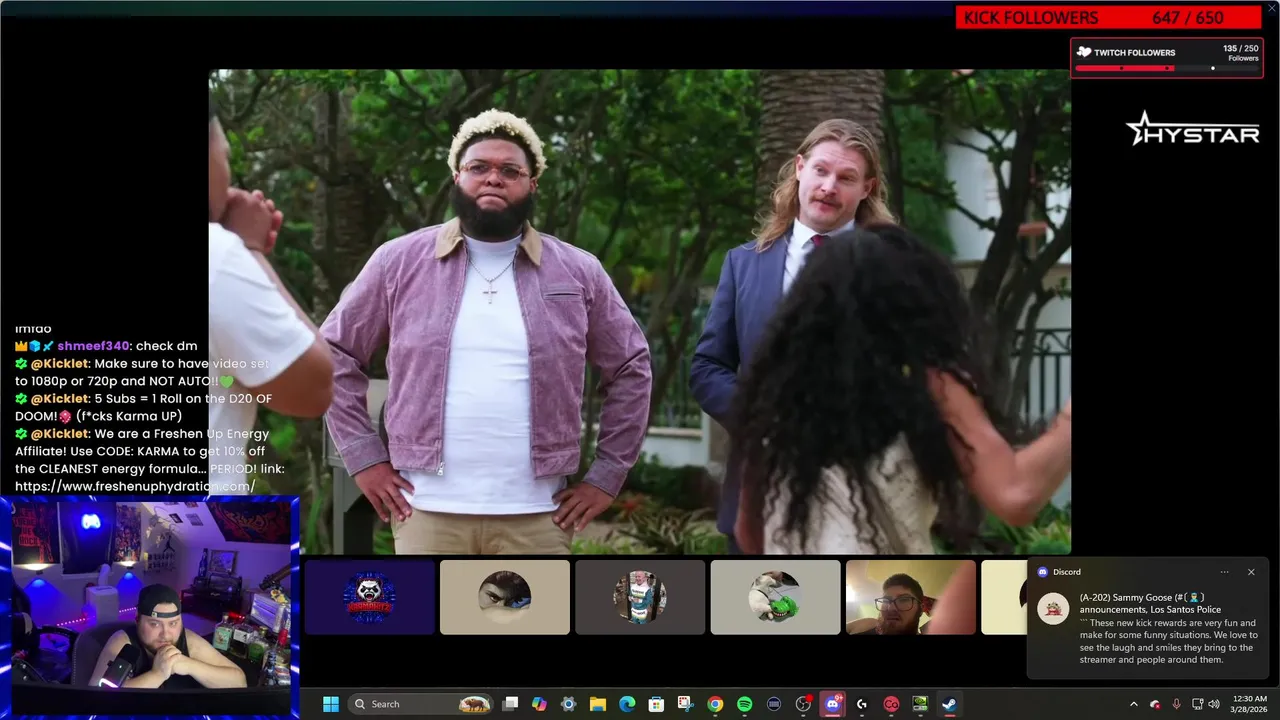This screenshot has height=720, width=1280.
Task: Dismiss the Discord notification
Action: tap(1251, 572)
